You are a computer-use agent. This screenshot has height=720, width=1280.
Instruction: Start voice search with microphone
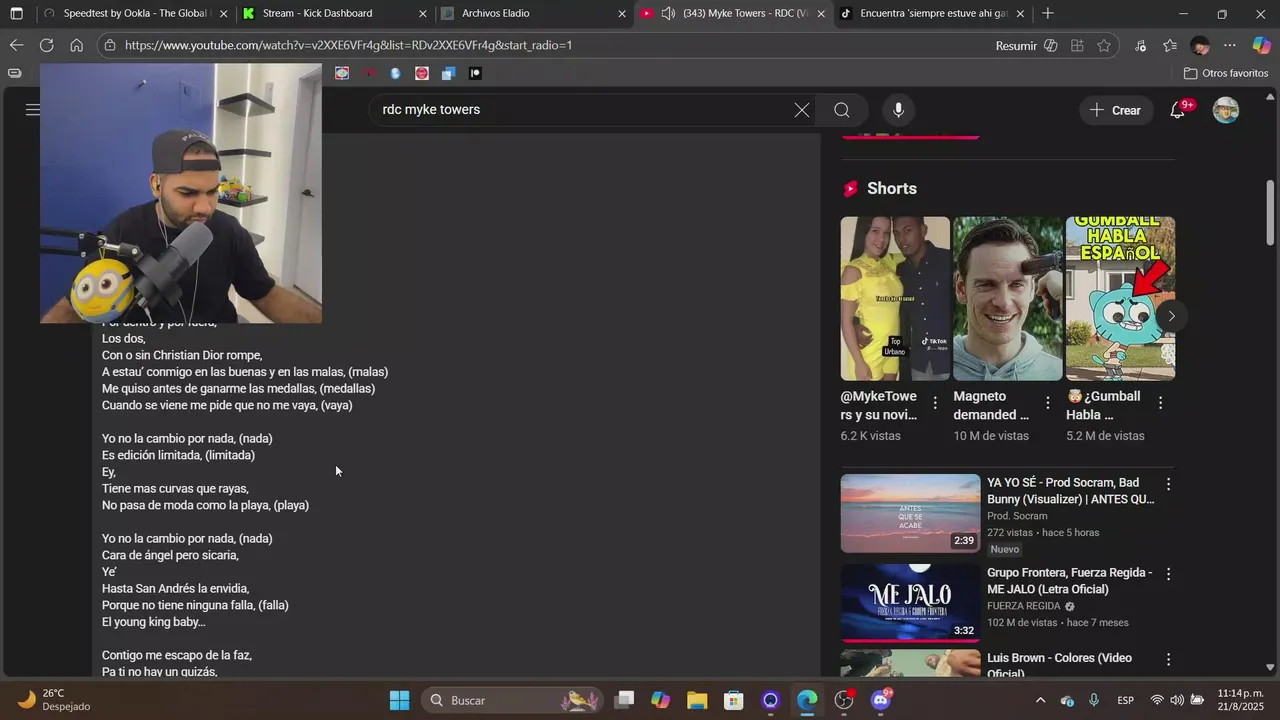click(898, 110)
